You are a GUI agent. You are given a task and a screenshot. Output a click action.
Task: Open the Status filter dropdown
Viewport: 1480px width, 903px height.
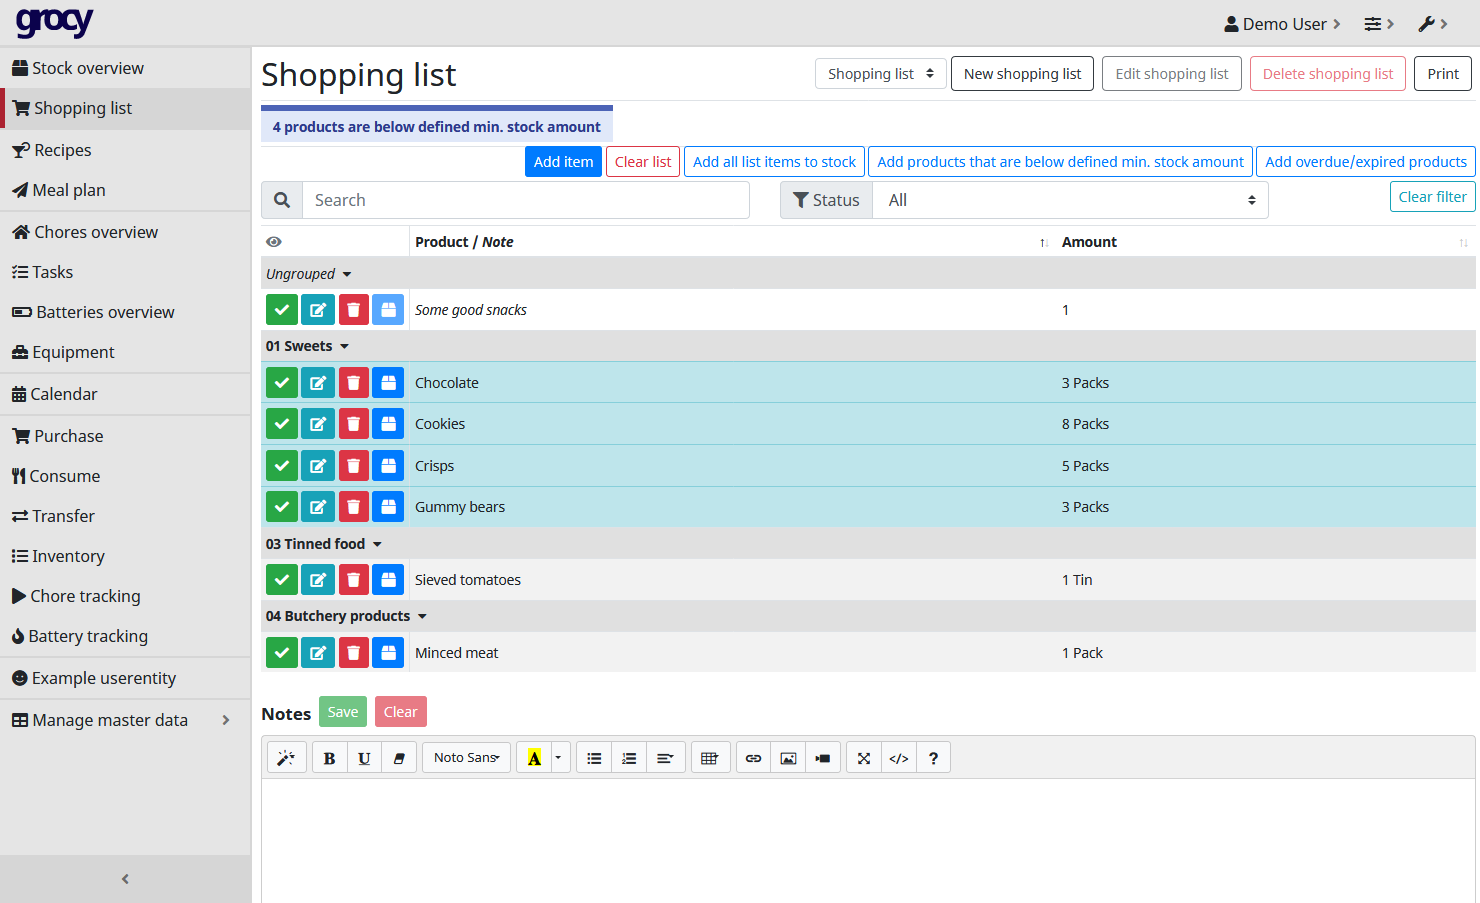pos(1069,200)
